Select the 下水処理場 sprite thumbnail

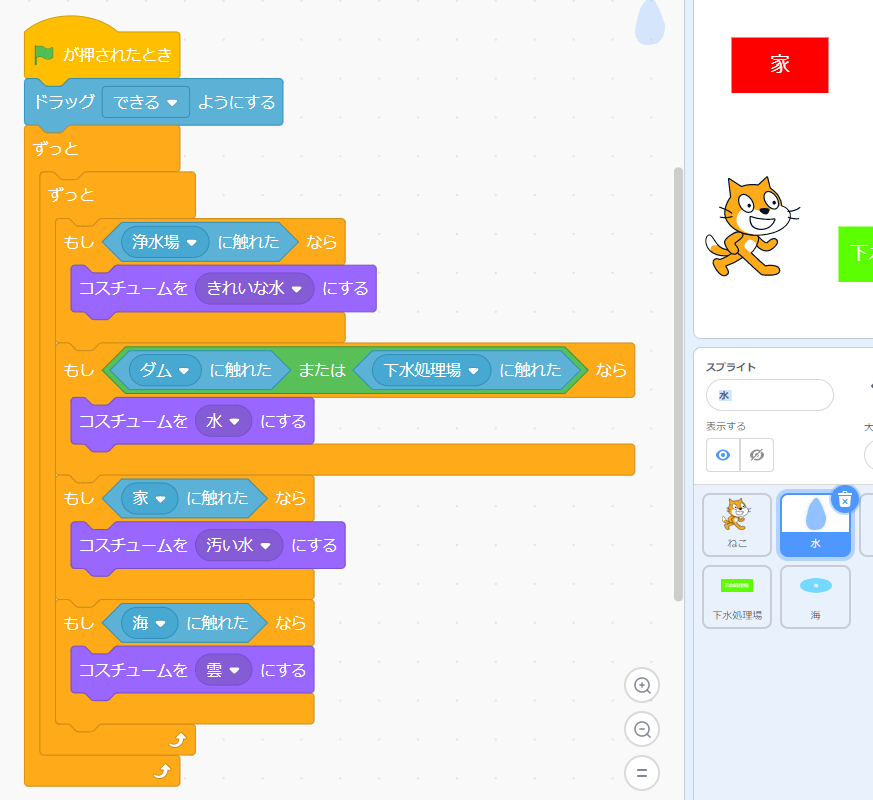[737, 596]
